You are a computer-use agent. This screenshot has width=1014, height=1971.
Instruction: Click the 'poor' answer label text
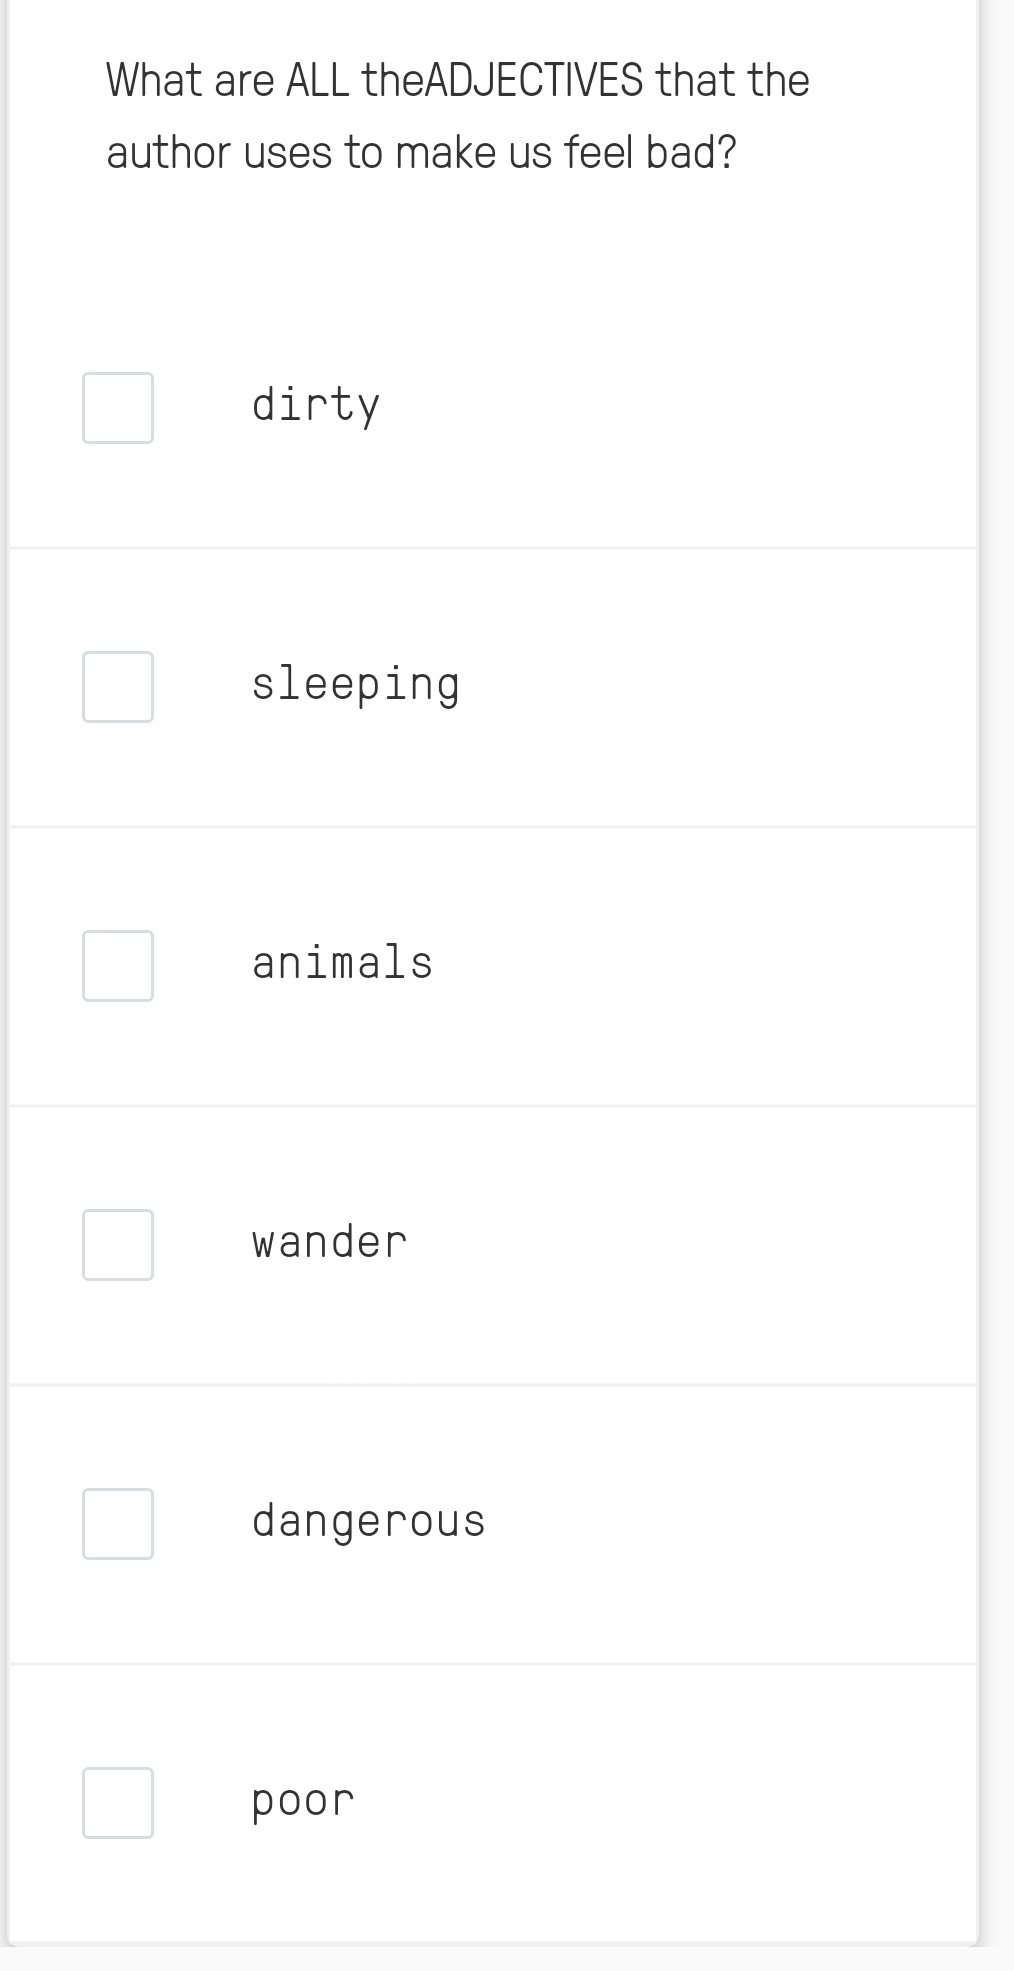(x=303, y=1801)
